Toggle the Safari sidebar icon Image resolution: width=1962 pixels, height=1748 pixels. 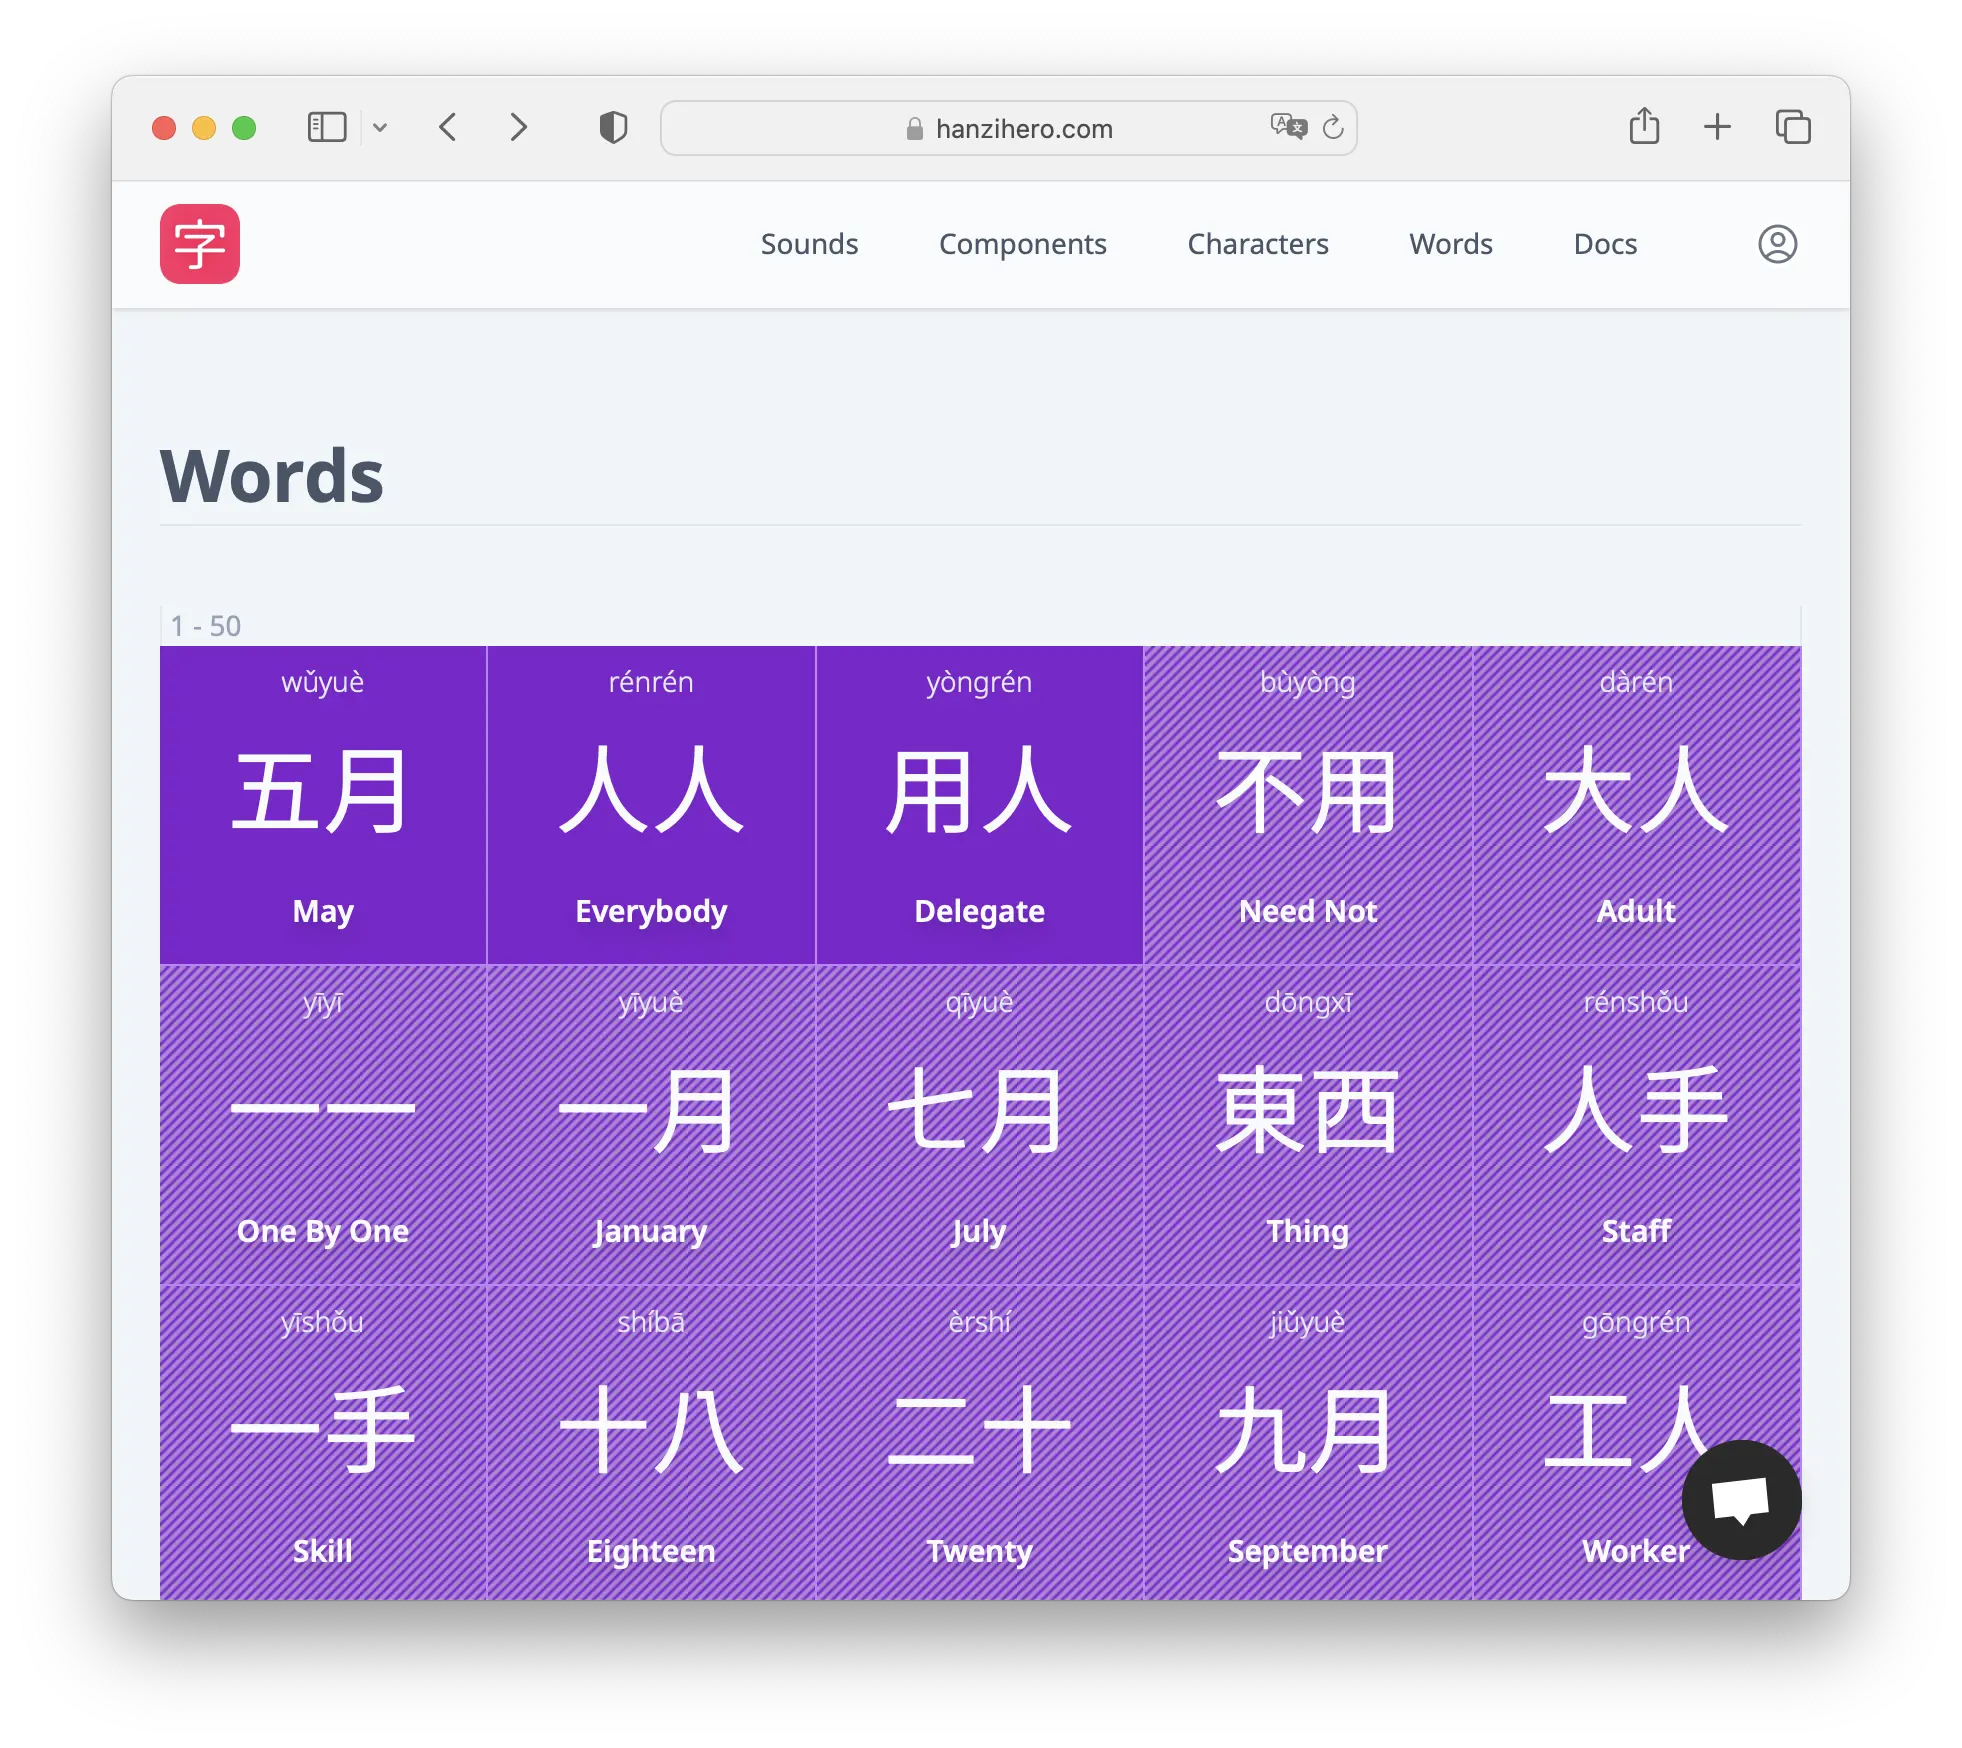coord(327,128)
